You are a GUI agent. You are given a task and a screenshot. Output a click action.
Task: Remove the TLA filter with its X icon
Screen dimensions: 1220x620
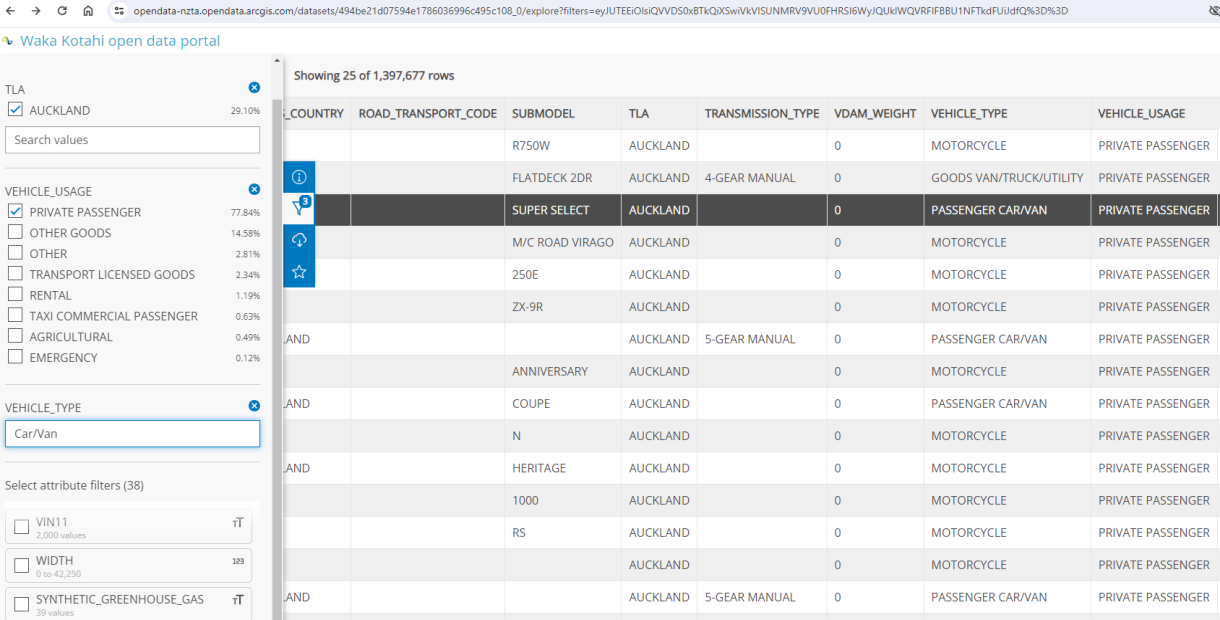coord(254,88)
